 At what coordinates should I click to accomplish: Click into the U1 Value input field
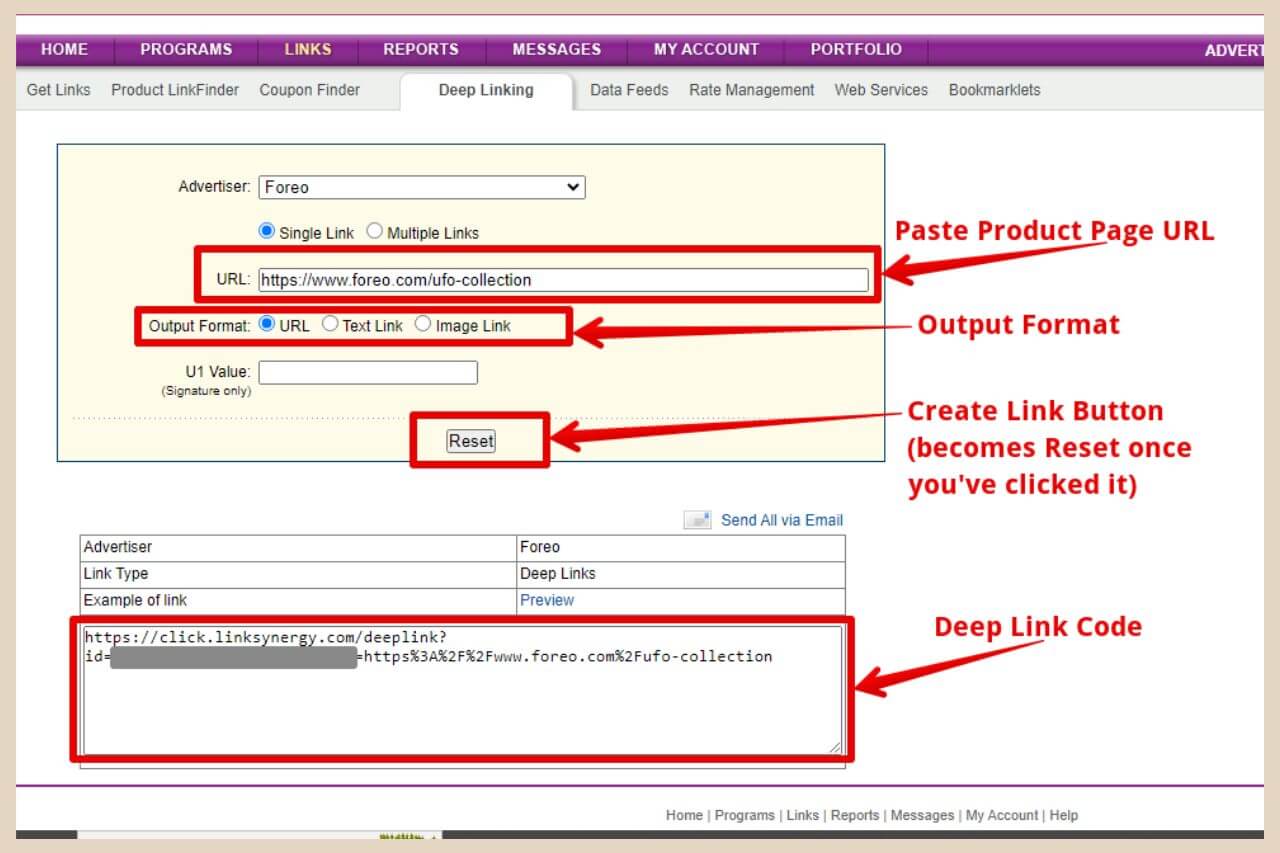(368, 373)
